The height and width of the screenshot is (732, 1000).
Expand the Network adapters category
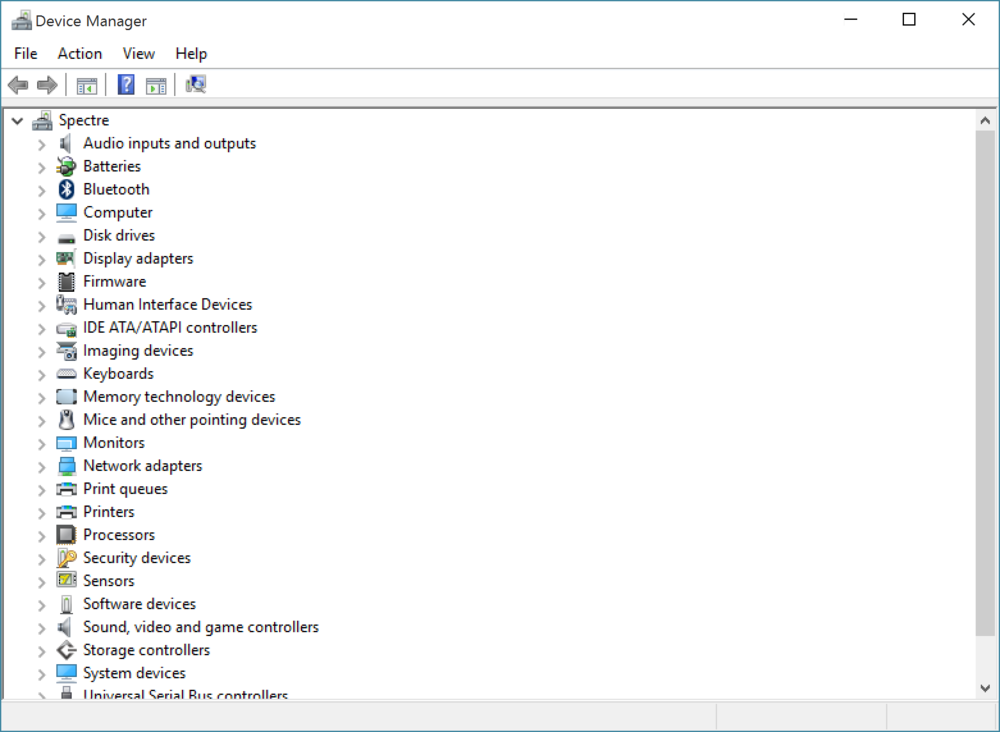[41, 467]
